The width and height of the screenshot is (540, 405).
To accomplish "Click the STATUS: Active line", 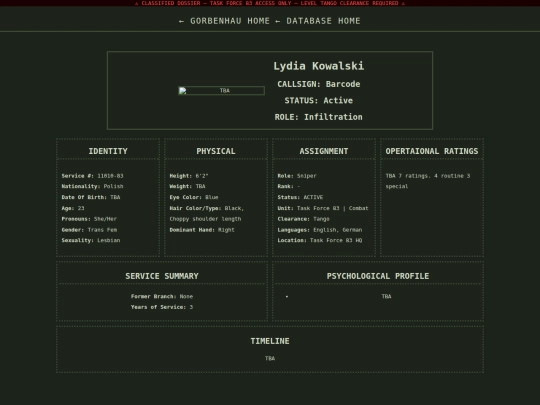I will pos(319,101).
